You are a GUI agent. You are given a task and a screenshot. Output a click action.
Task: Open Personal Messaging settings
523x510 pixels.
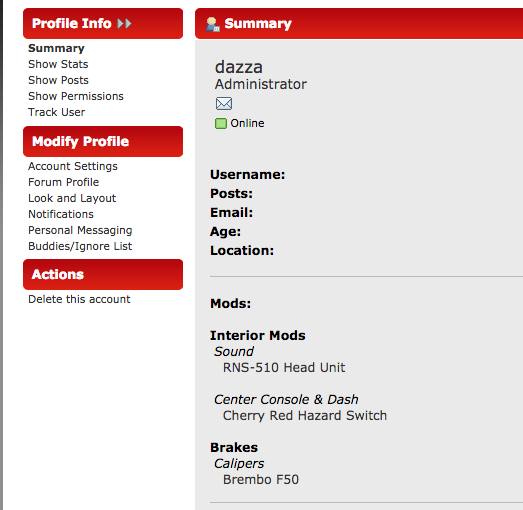[80, 230]
